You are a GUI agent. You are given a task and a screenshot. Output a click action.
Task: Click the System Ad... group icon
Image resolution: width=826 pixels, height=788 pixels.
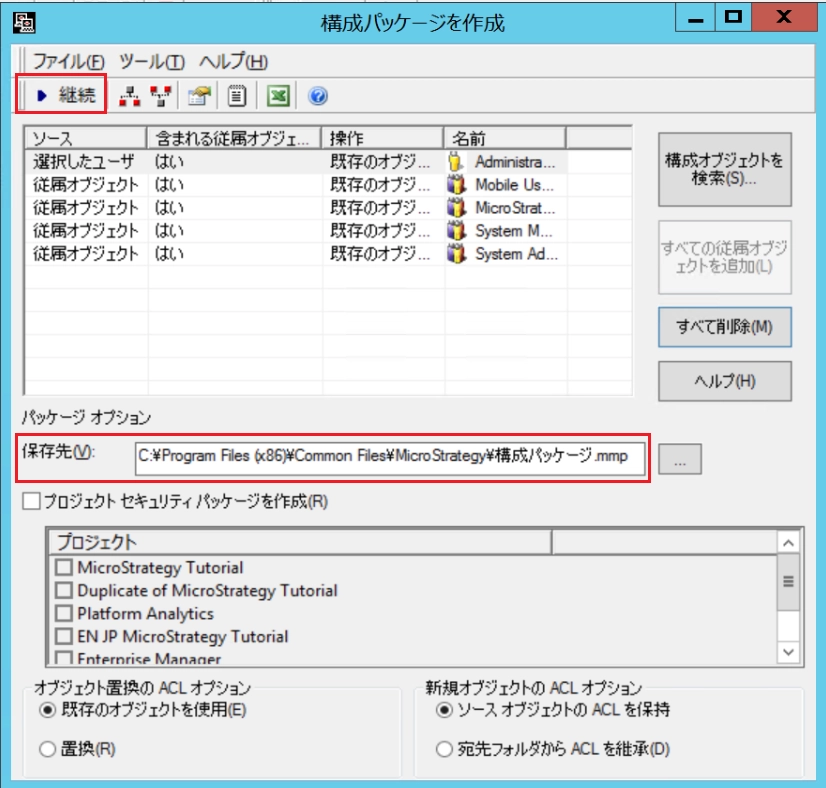[x=456, y=254]
